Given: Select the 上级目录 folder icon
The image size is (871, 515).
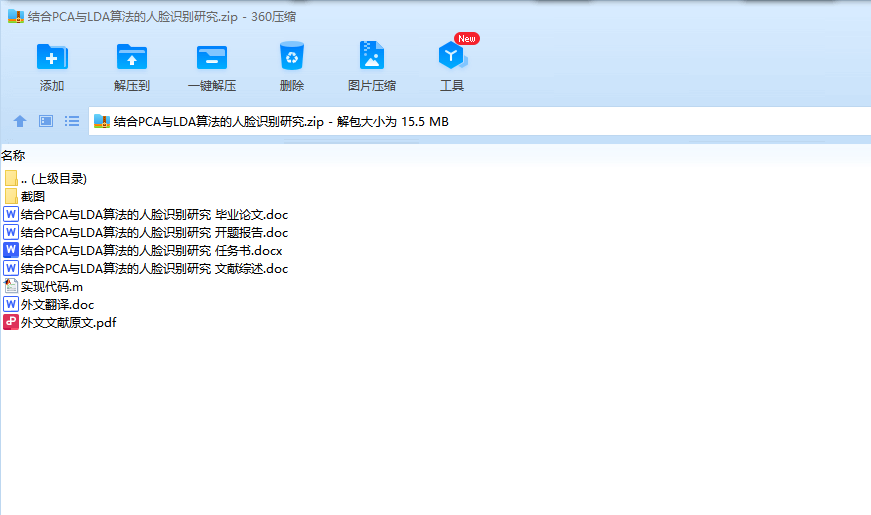Looking at the screenshot, I should tap(11, 178).
